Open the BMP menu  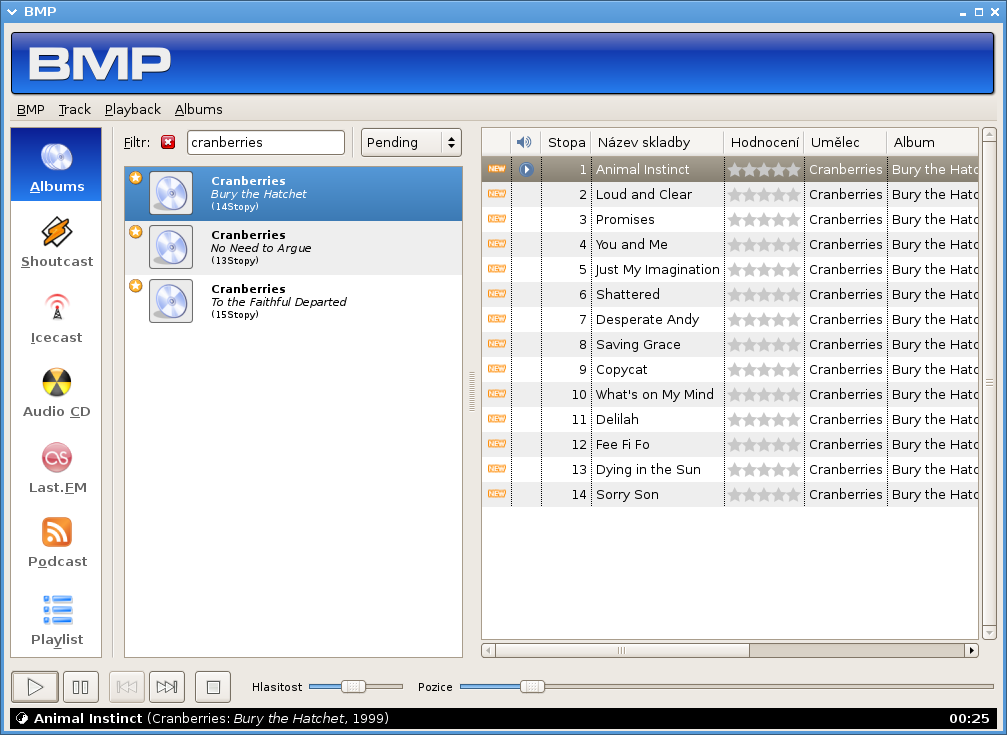[30, 109]
